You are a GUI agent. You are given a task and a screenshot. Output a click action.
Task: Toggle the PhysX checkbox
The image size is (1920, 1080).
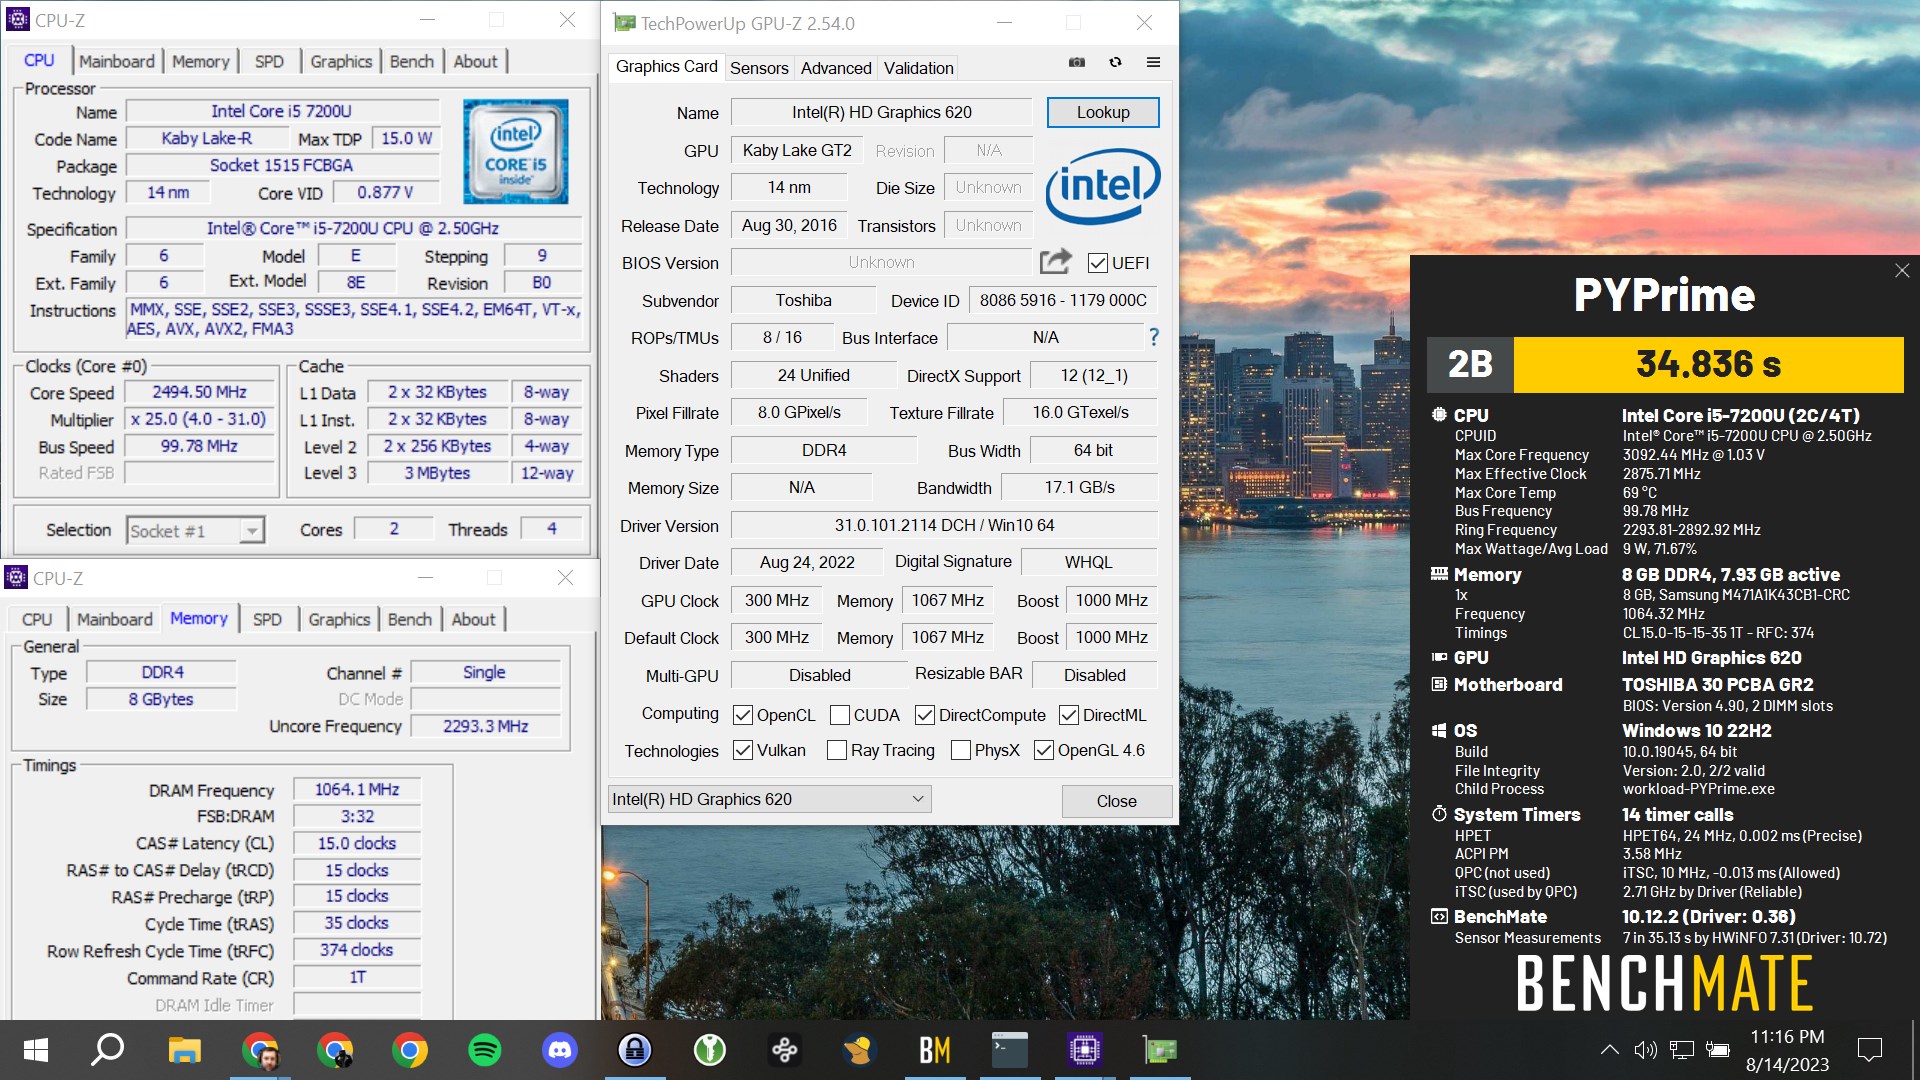coord(961,750)
